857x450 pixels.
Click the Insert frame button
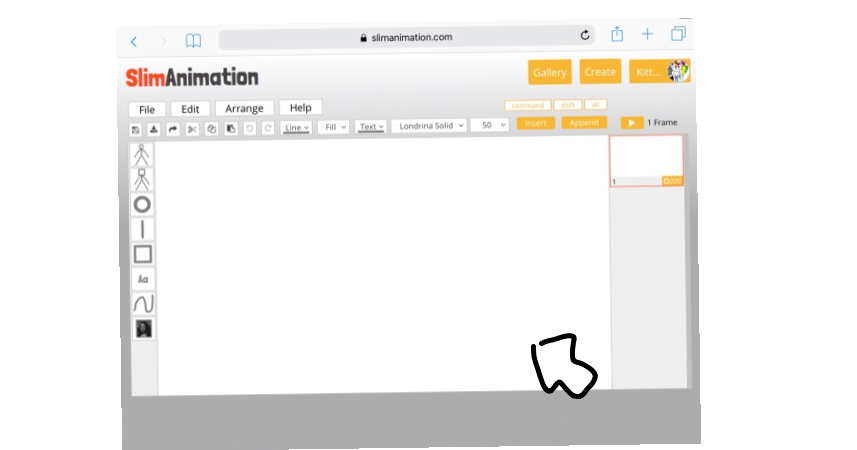coord(536,123)
